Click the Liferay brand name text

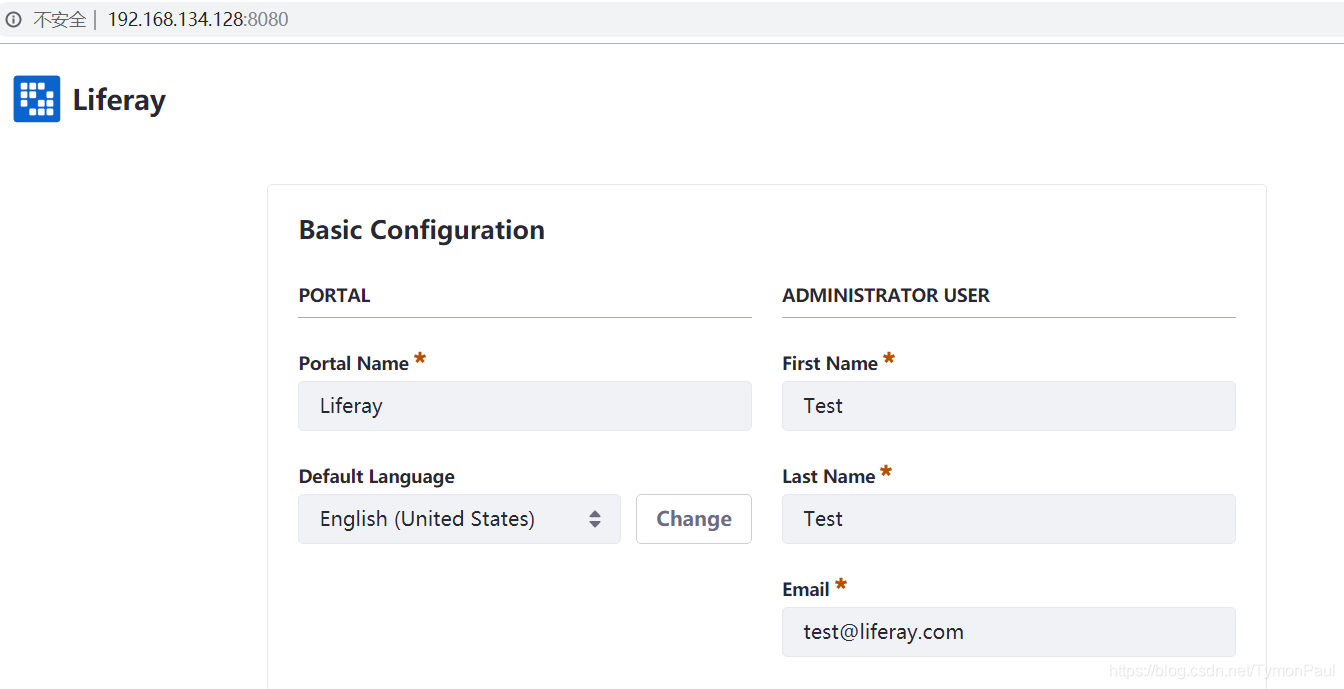point(119,100)
